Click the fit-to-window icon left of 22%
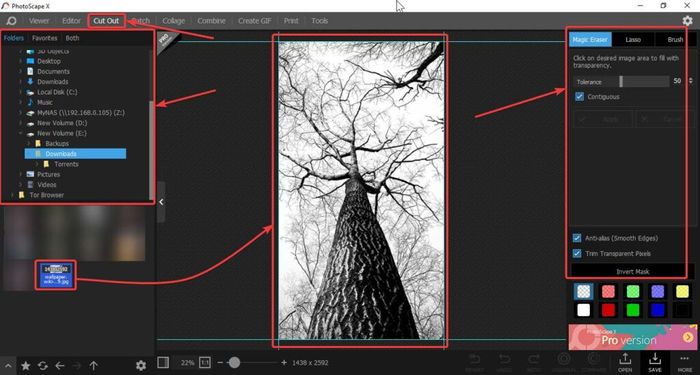This screenshot has width=700, height=375. 163,362
